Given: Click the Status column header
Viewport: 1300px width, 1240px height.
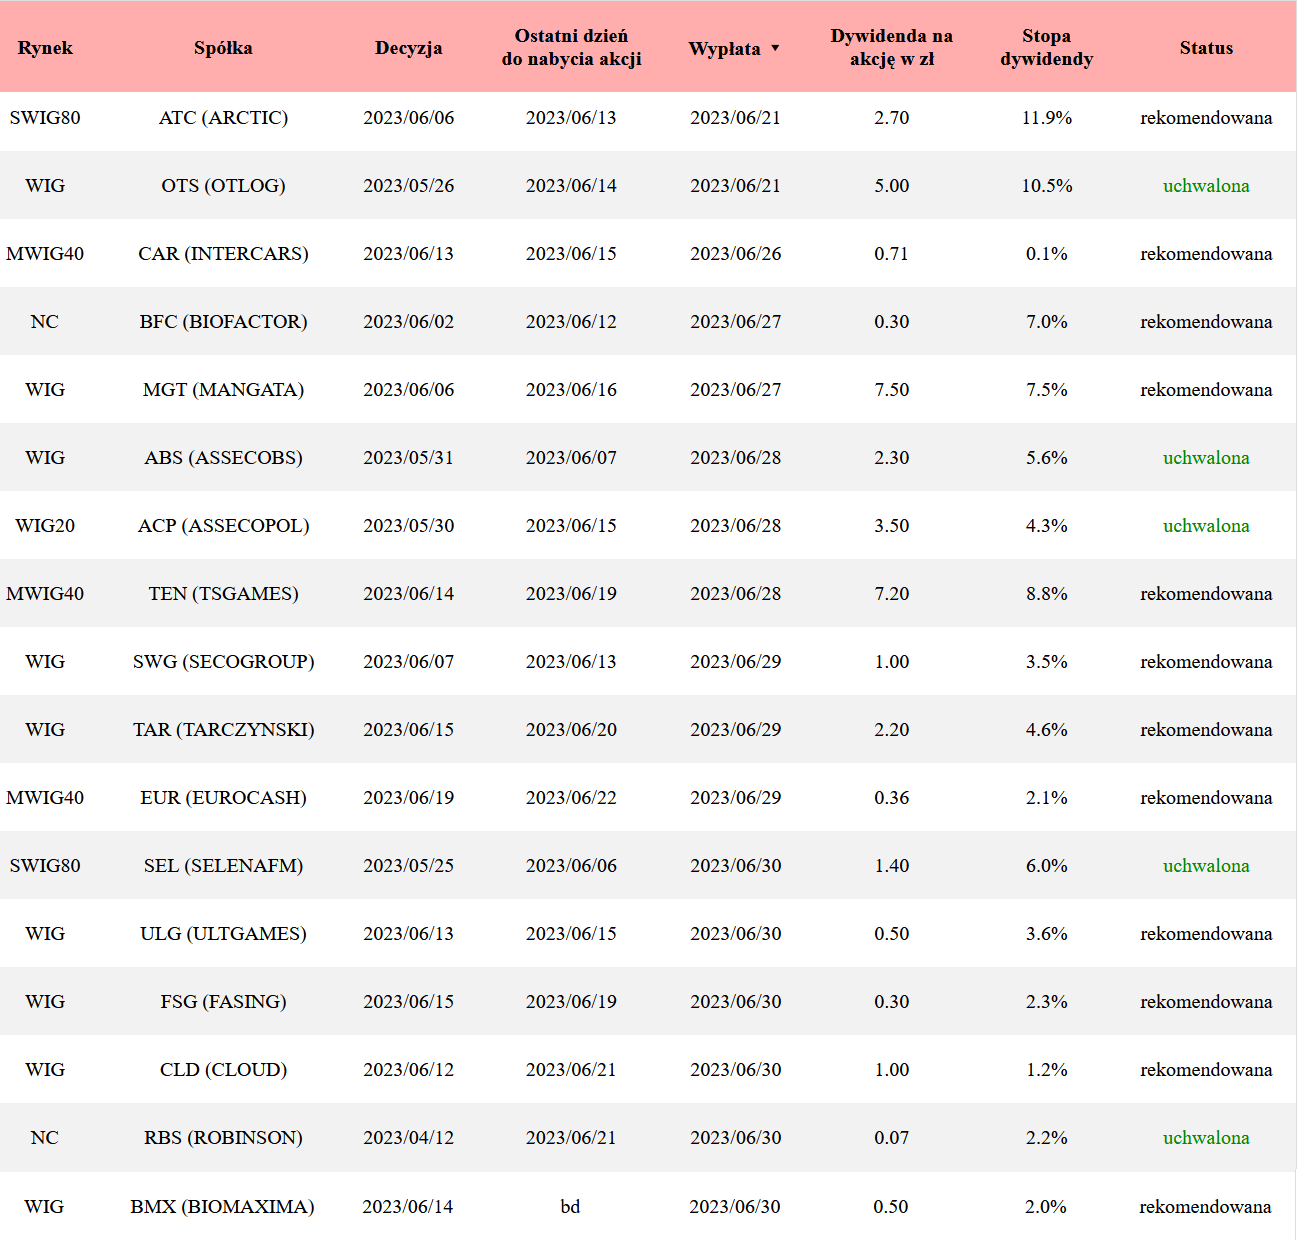Looking at the screenshot, I should pos(1206,48).
